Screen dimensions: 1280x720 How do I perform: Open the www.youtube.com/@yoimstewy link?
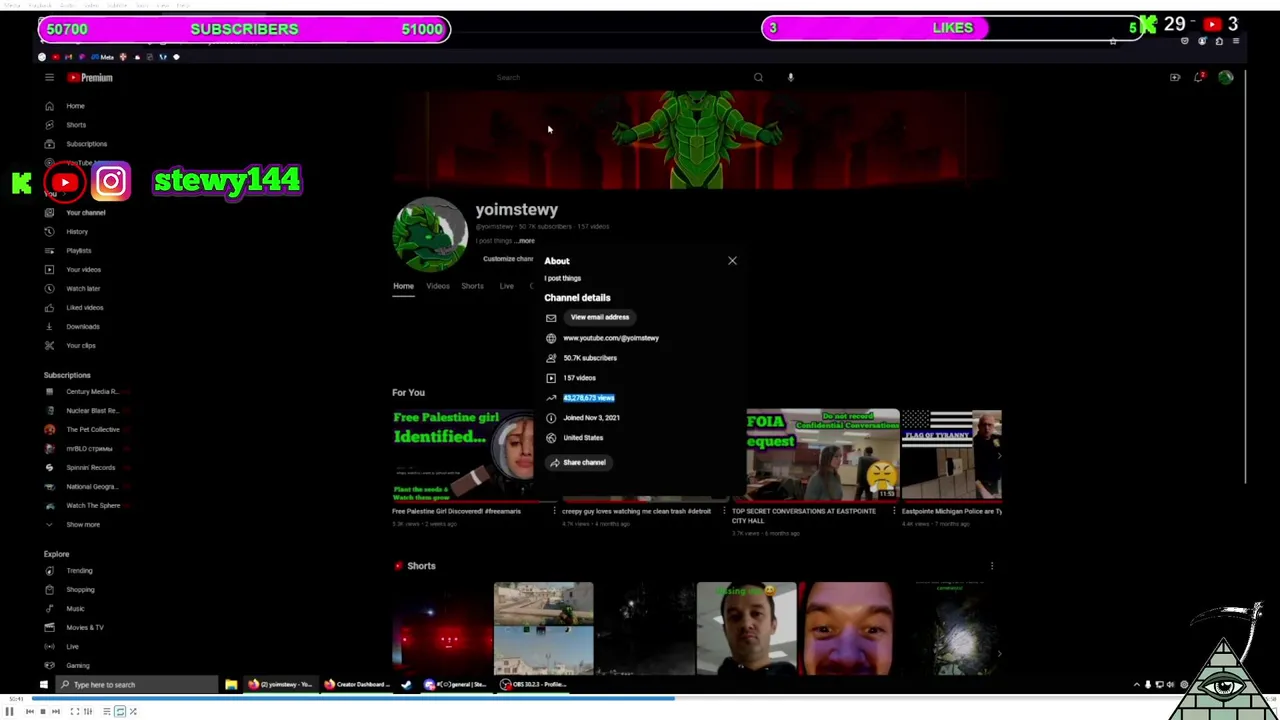[611, 338]
